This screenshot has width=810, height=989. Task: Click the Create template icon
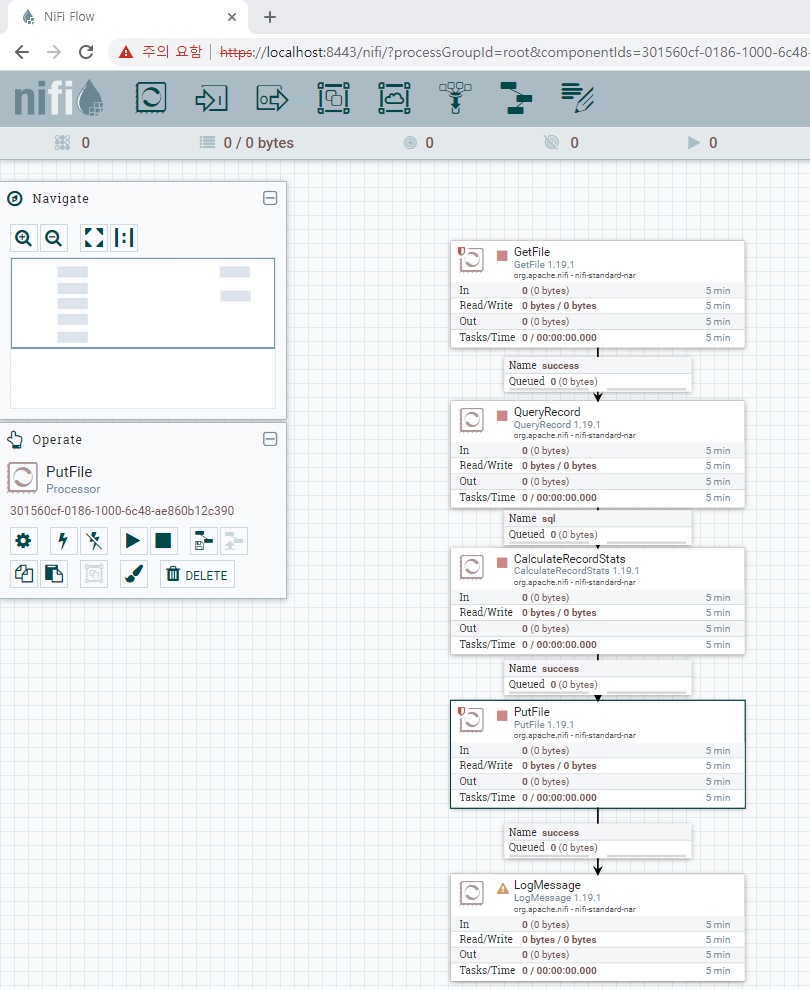[203, 541]
